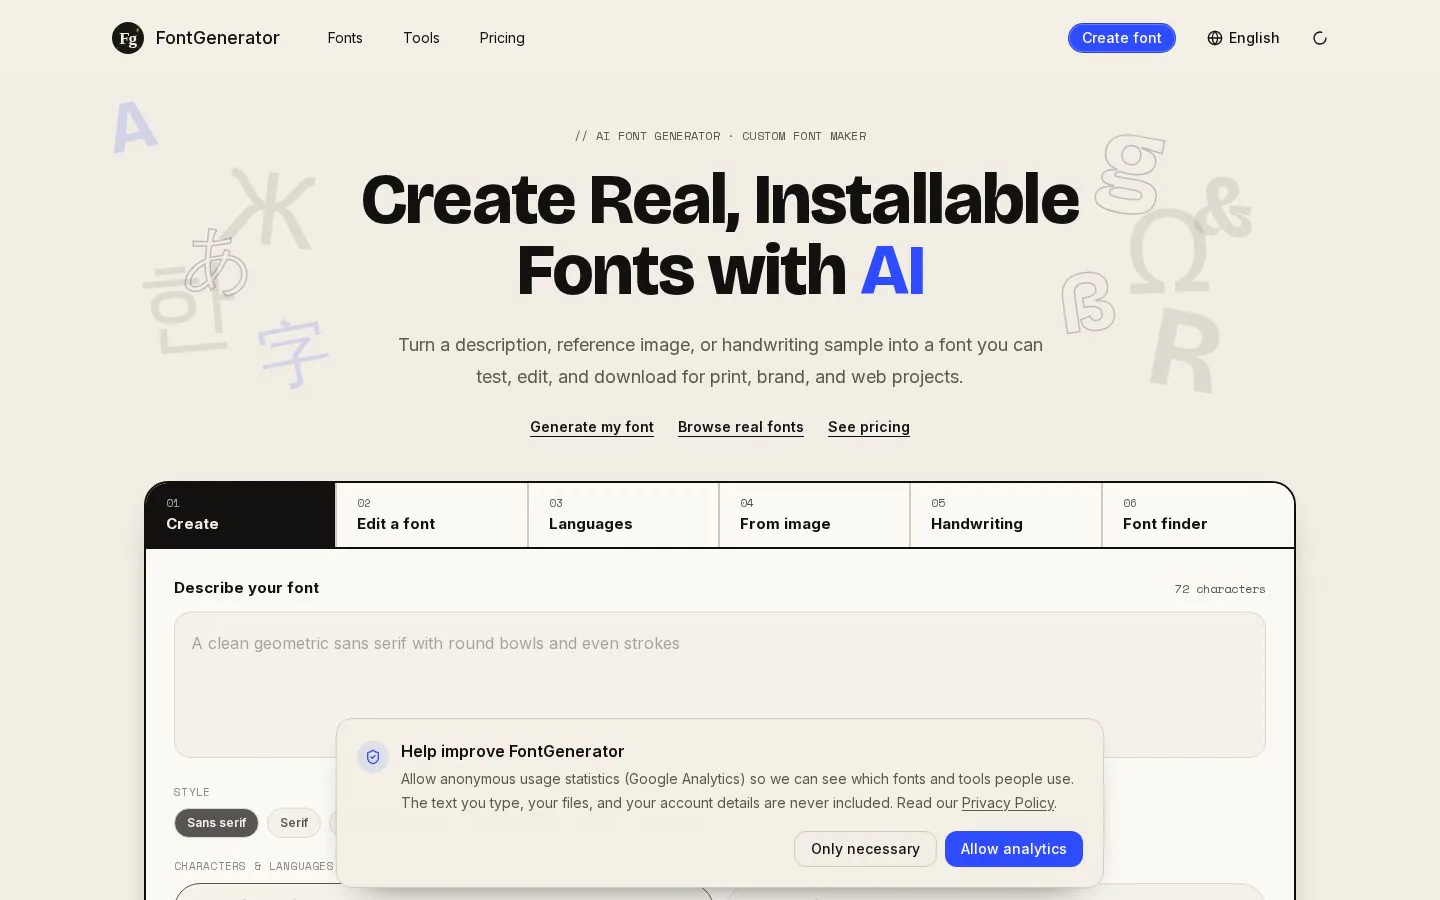Open the Tools menu
Image resolution: width=1440 pixels, height=900 pixels.
(421, 38)
